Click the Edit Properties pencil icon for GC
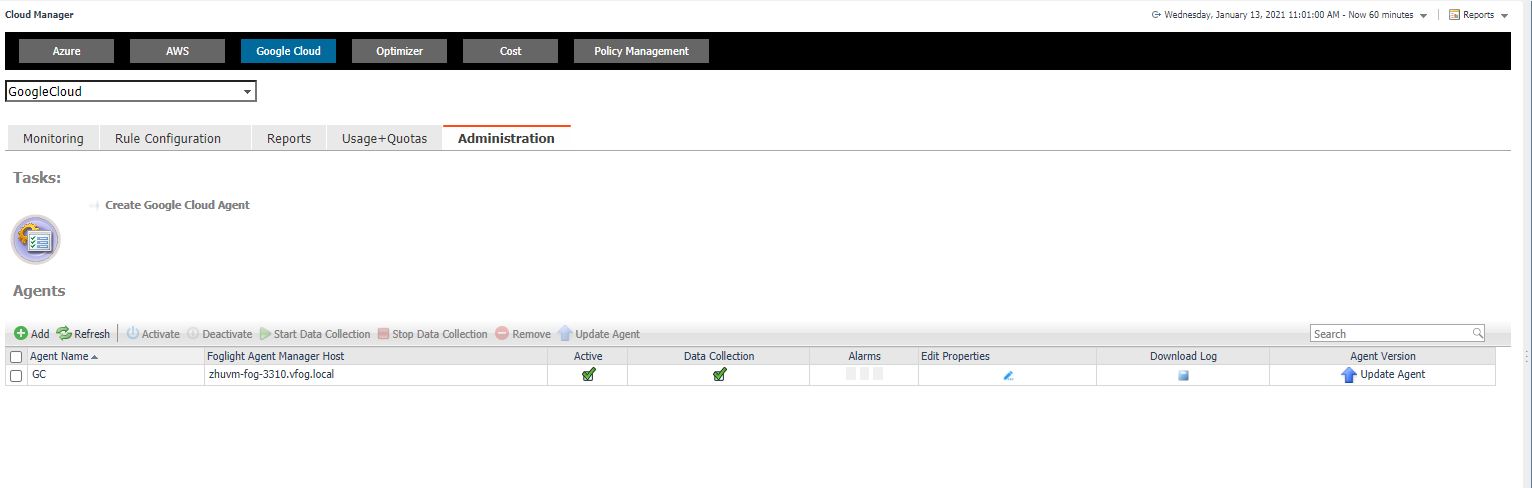The height and width of the screenshot is (488, 1532). tap(1008, 375)
